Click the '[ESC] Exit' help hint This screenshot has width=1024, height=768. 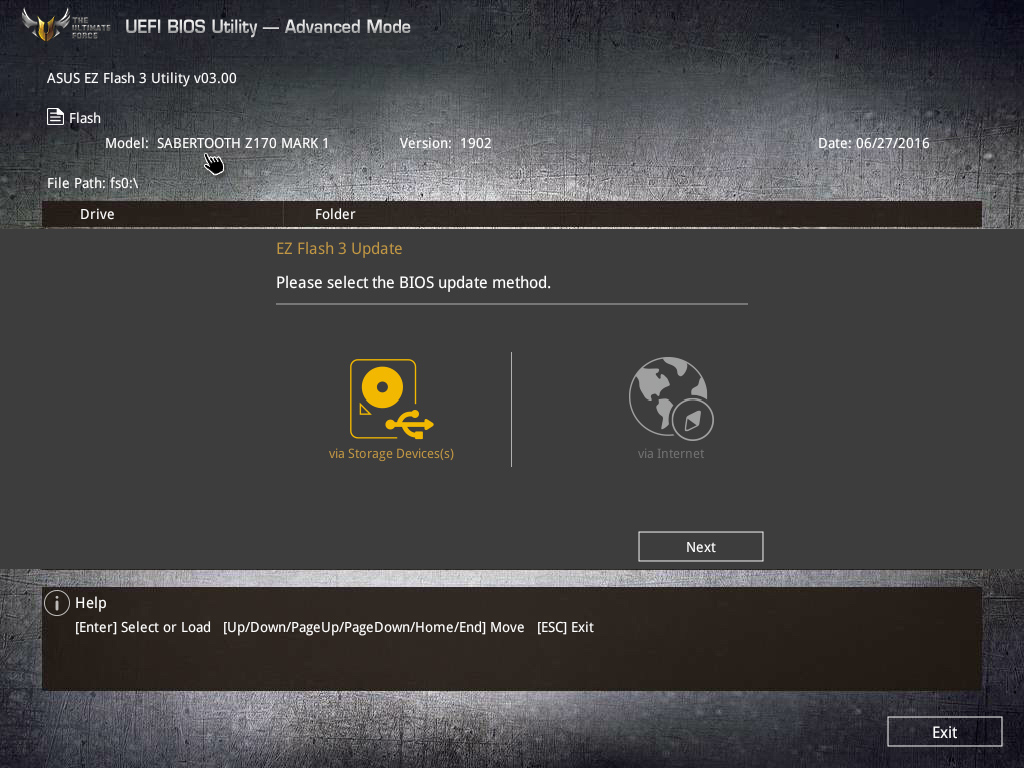click(565, 627)
